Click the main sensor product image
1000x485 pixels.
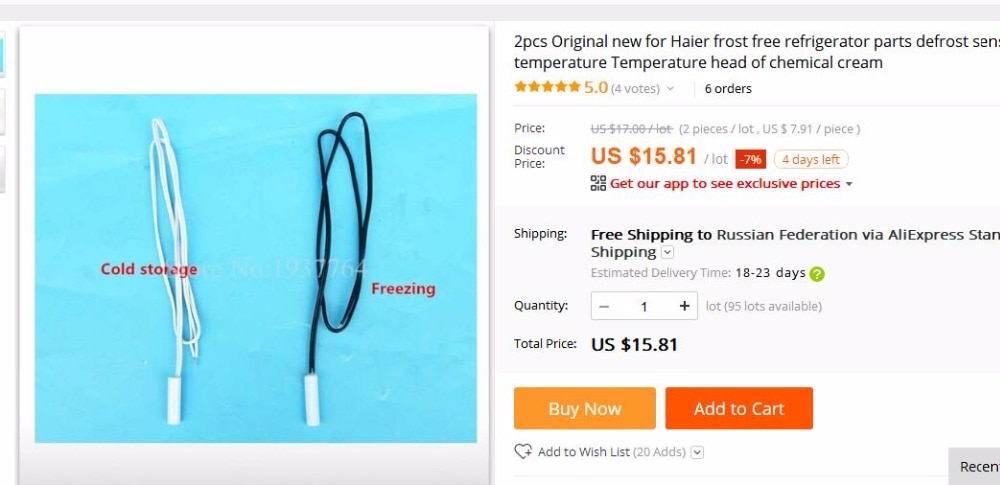[255, 268]
